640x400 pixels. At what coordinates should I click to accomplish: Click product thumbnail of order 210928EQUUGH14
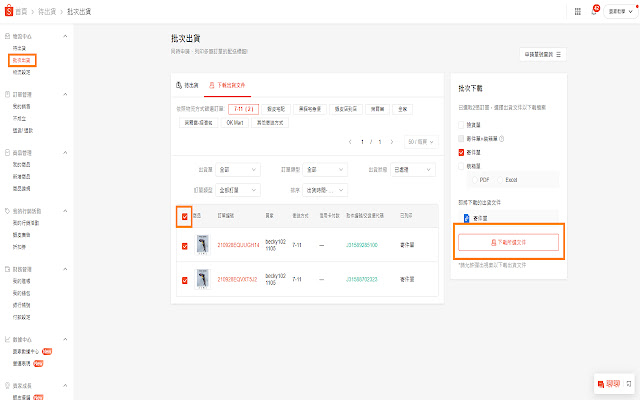[x=202, y=245]
